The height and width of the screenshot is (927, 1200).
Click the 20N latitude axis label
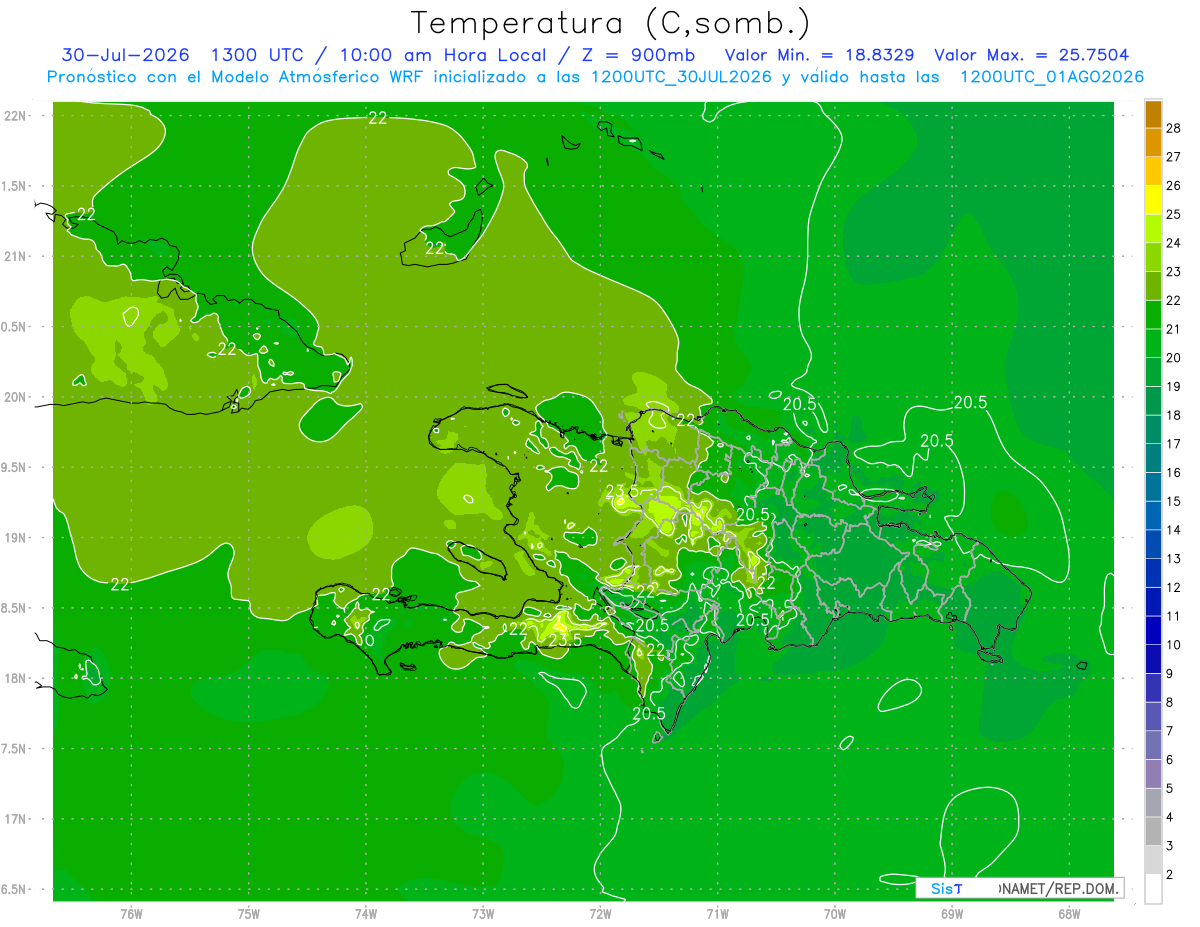coord(15,397)
